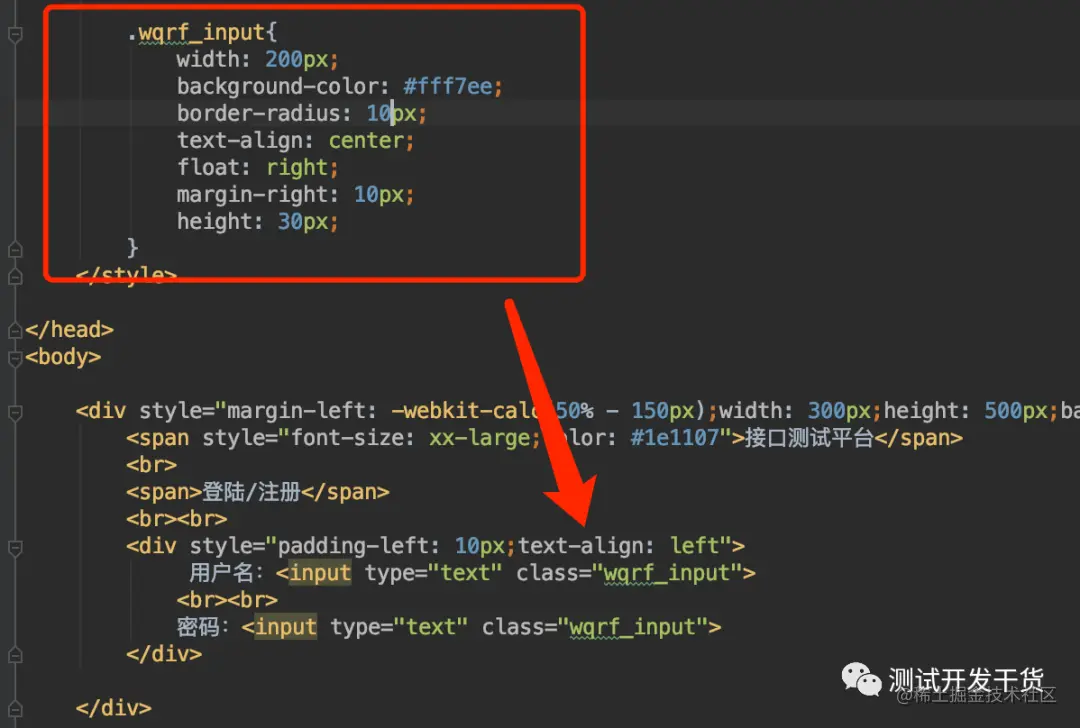This screenshot has width=1080, height=728.
Task: Click the fold marker next to </head>
Action: (x=14, y=331)
